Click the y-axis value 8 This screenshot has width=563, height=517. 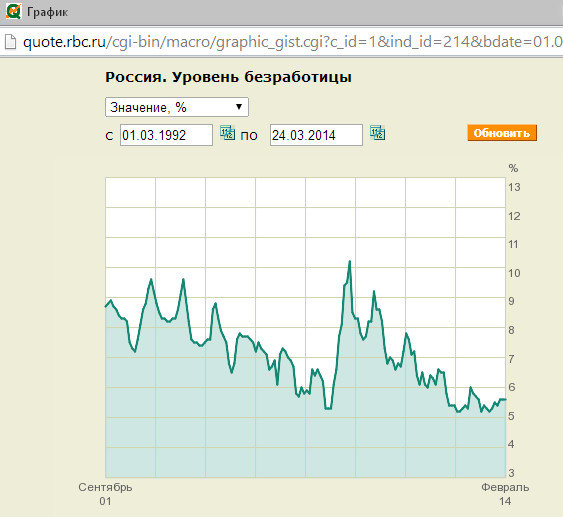point(511,330)
